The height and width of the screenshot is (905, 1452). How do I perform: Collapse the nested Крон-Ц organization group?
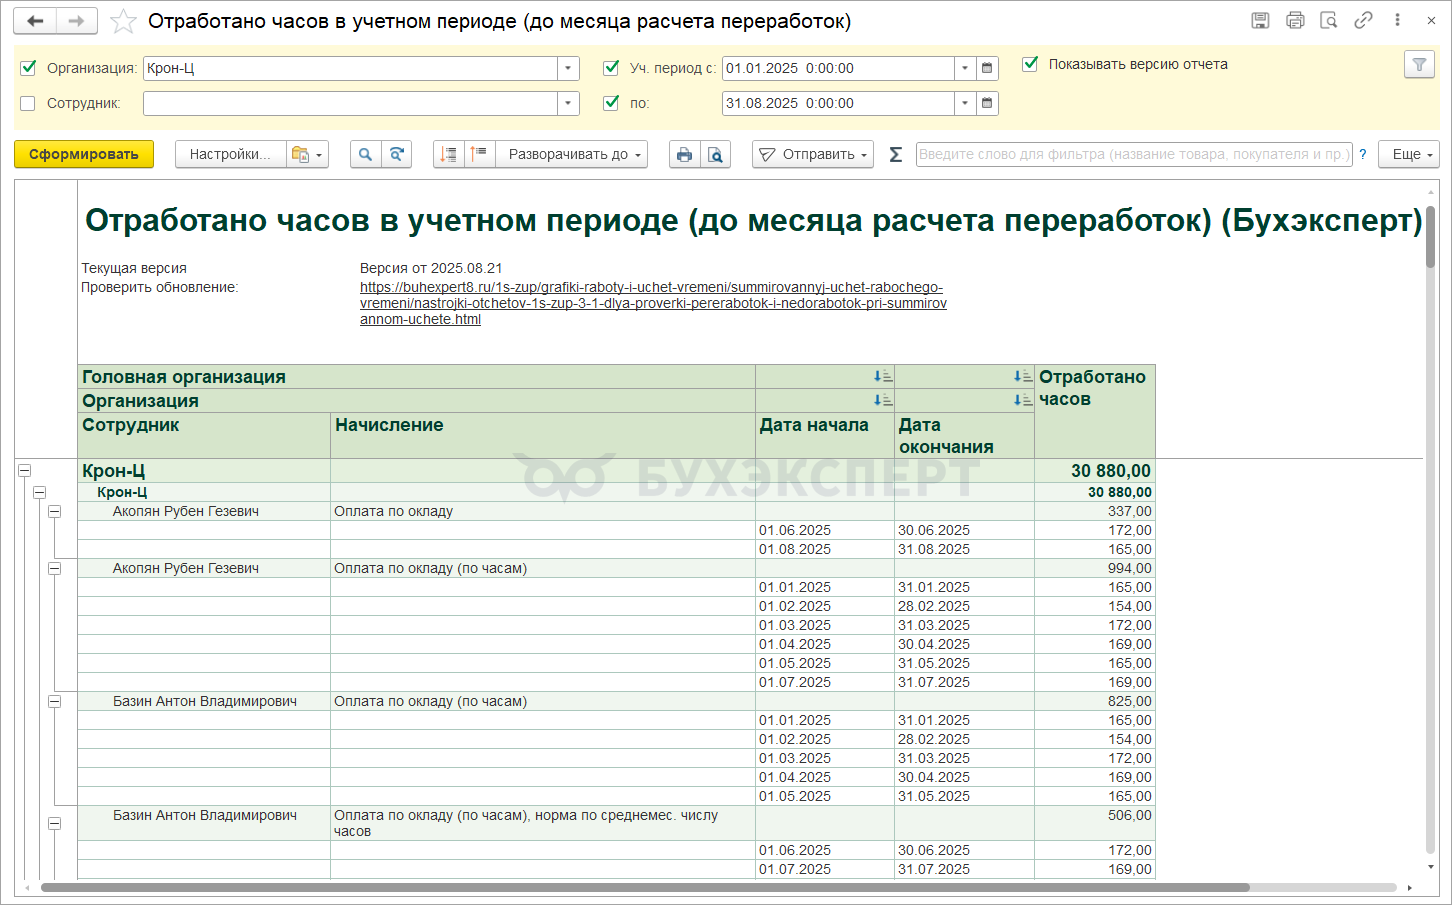[x=39, y=492]
